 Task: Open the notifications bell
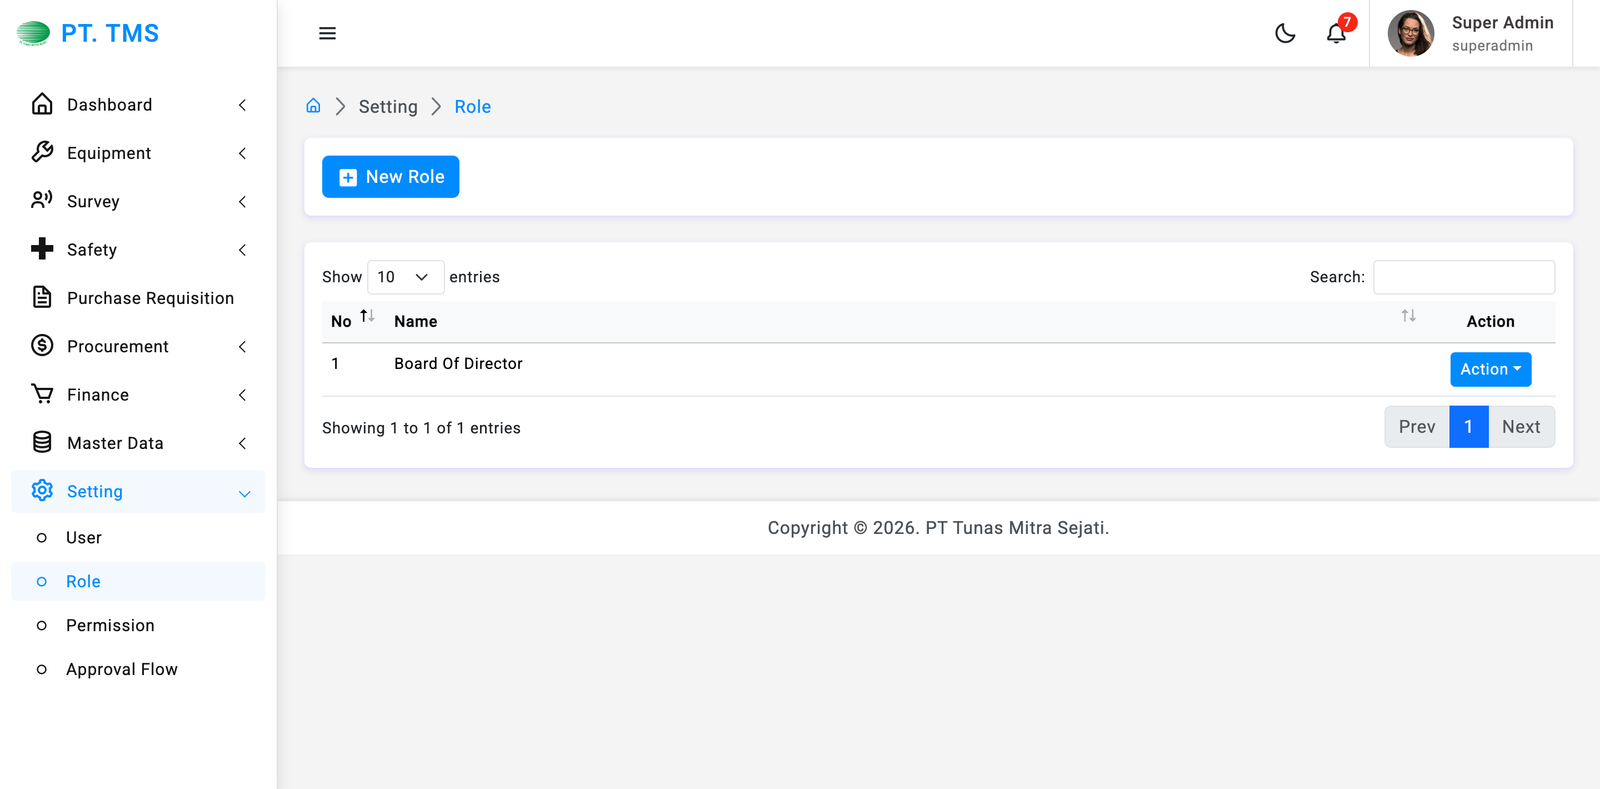[x=1336, y=33]
